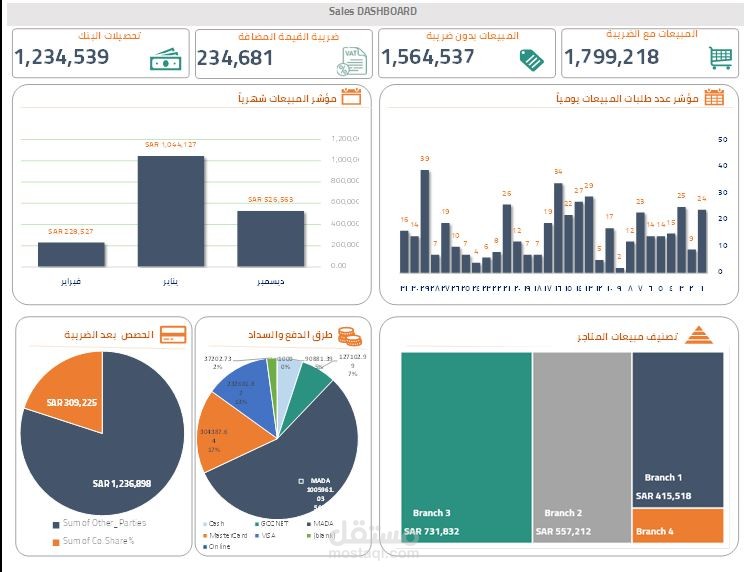Select the Sum of Other_Parties legend swatch

click(x=56, y=524)
